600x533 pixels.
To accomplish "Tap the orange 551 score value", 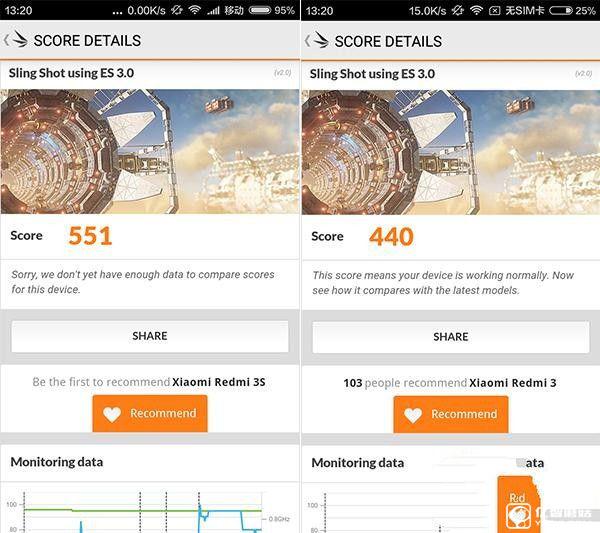I will (x=90, y=236).
